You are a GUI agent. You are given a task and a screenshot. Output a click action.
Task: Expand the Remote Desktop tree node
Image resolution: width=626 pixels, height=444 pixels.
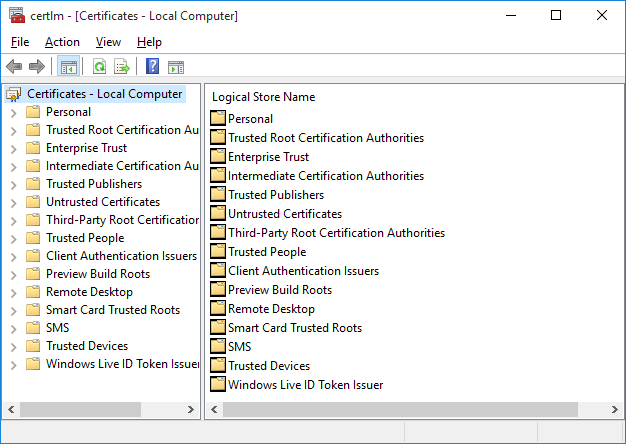point(13,292)
